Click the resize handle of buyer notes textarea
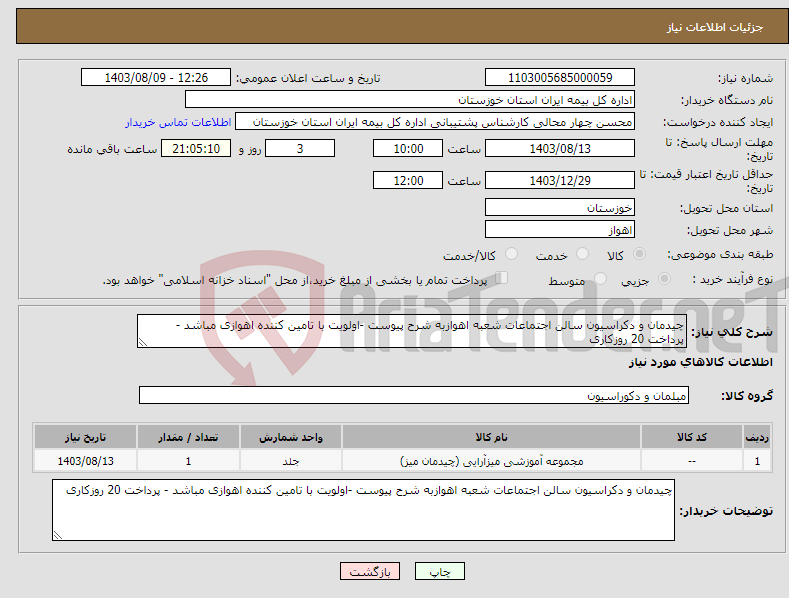 [x=58, y=535]
